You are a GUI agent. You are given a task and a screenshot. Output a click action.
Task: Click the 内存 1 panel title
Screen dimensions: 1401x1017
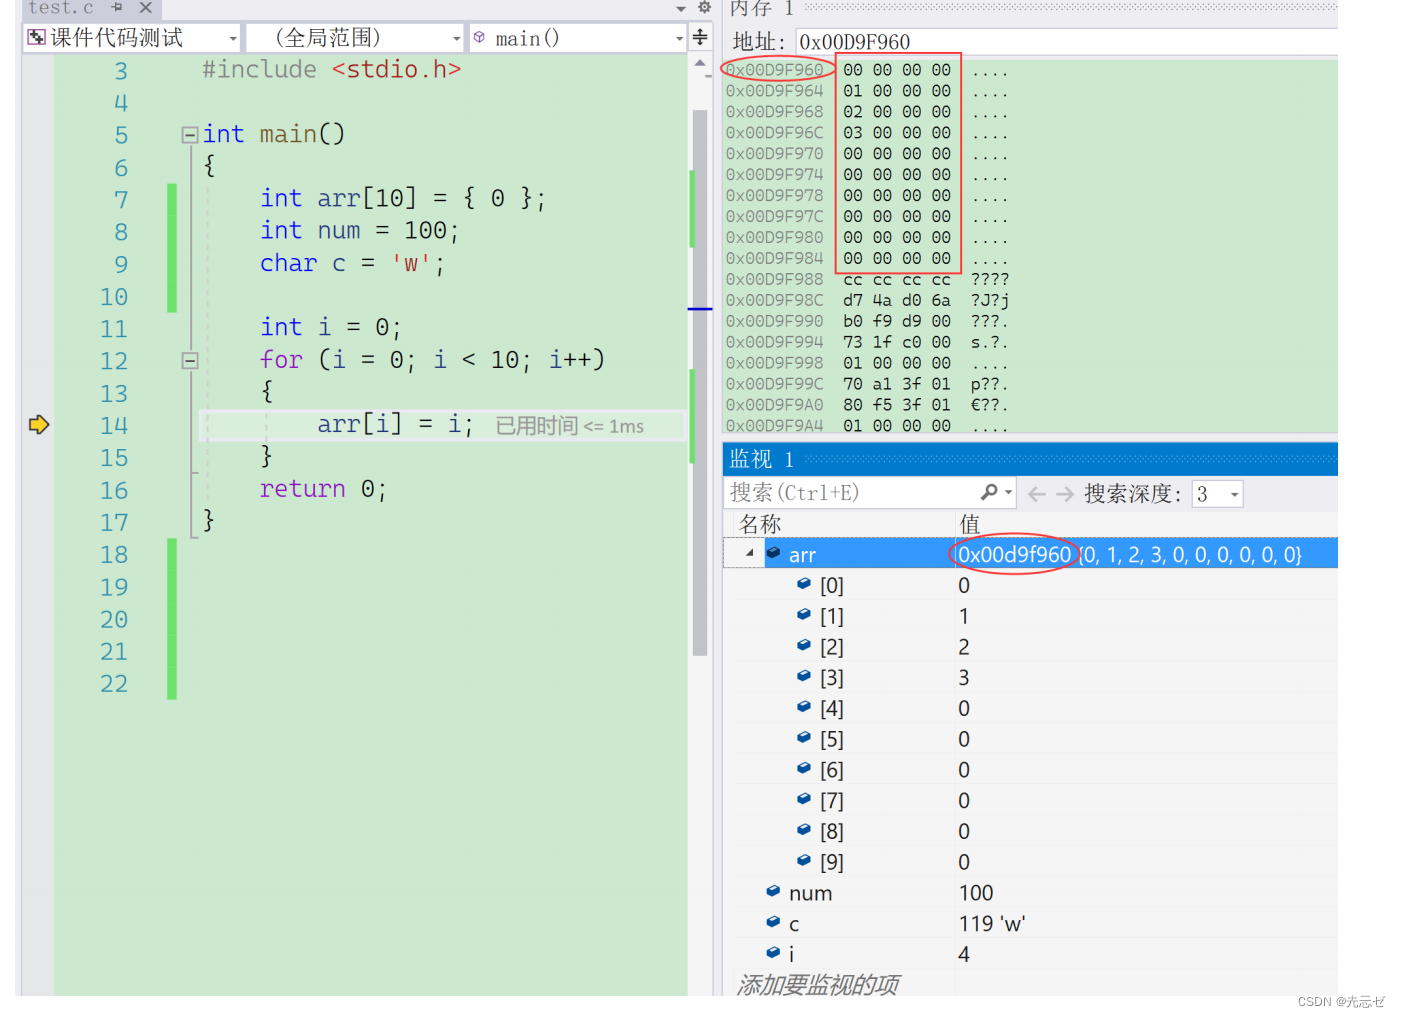point(762,8)
